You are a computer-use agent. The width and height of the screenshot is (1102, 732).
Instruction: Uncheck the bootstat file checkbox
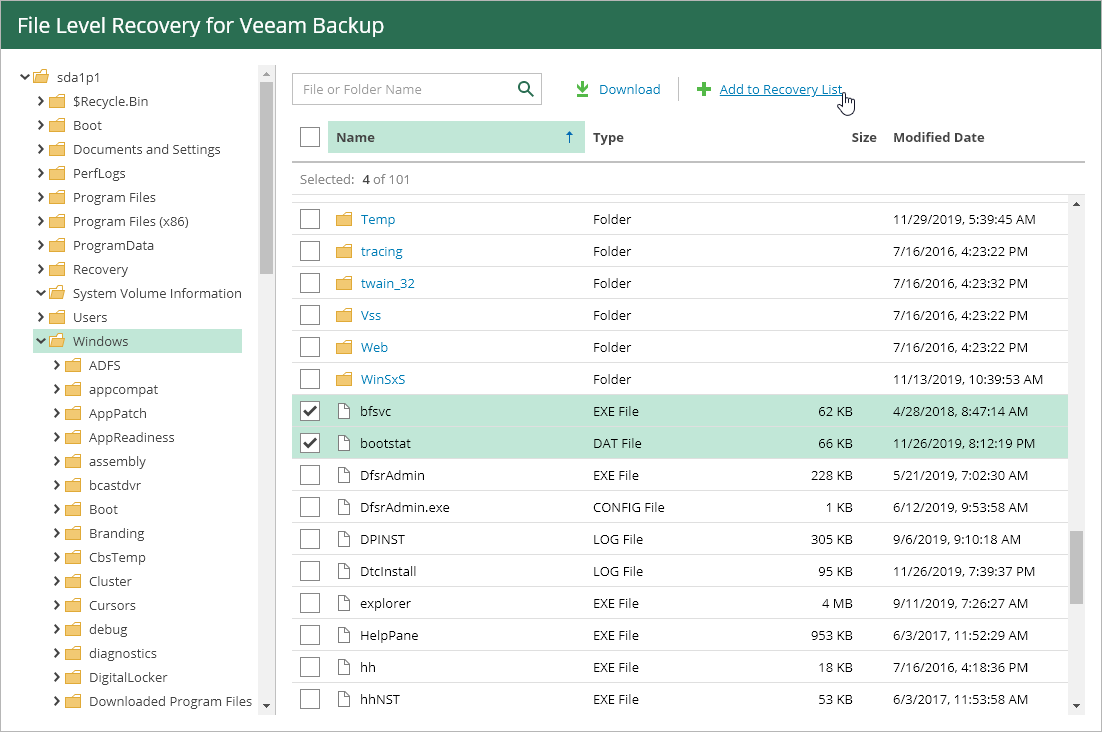pos(310,443)
